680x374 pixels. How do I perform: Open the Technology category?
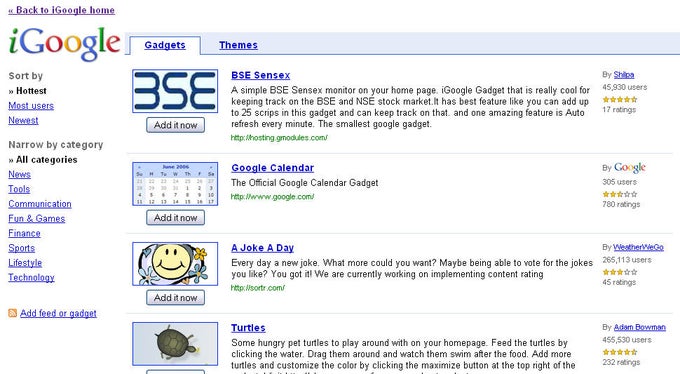(x=31, y=277)
